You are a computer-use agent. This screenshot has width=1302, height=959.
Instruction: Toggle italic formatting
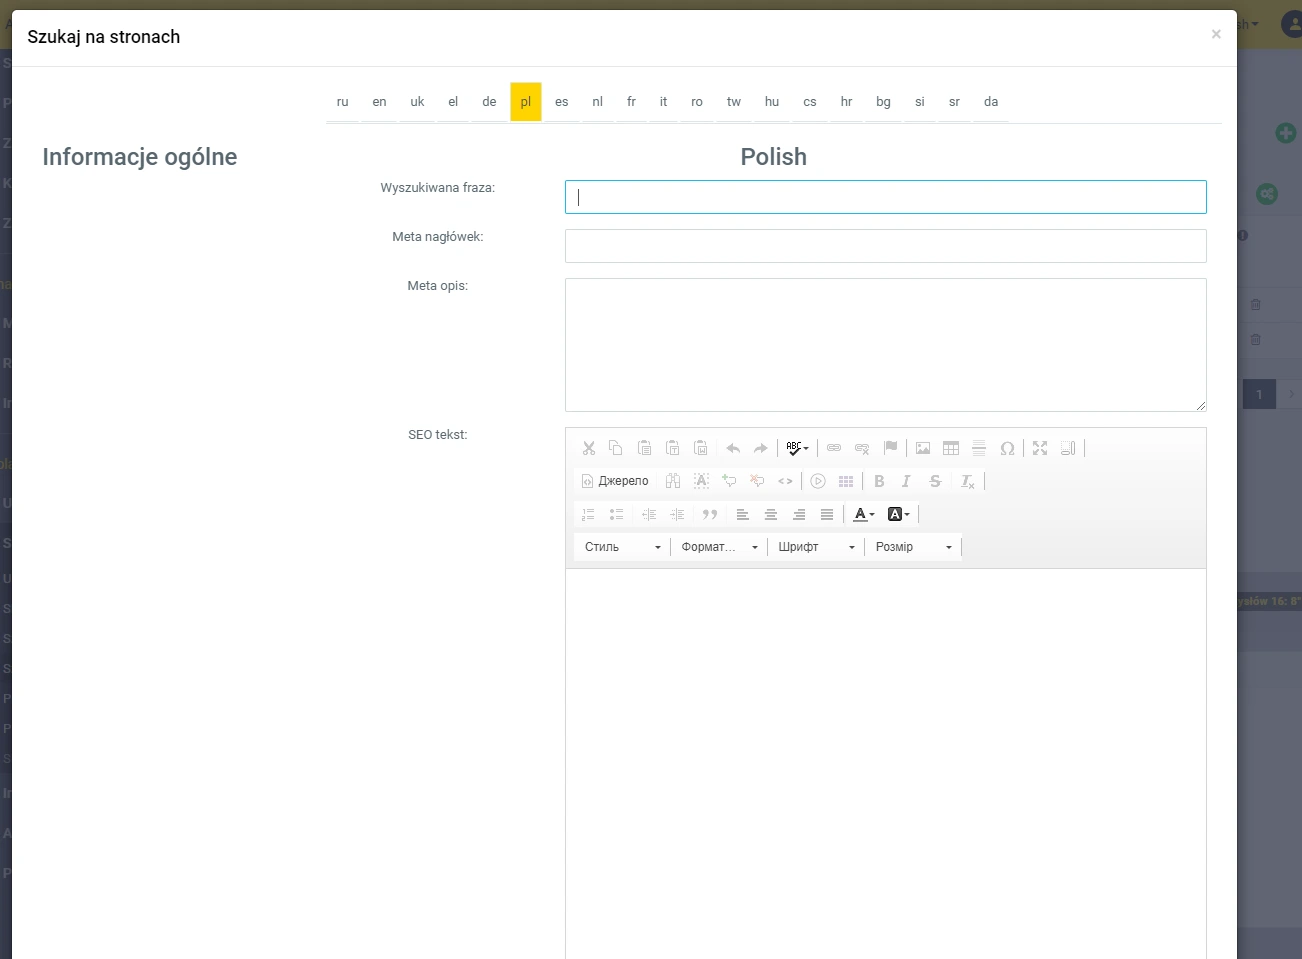click(906, 481)
